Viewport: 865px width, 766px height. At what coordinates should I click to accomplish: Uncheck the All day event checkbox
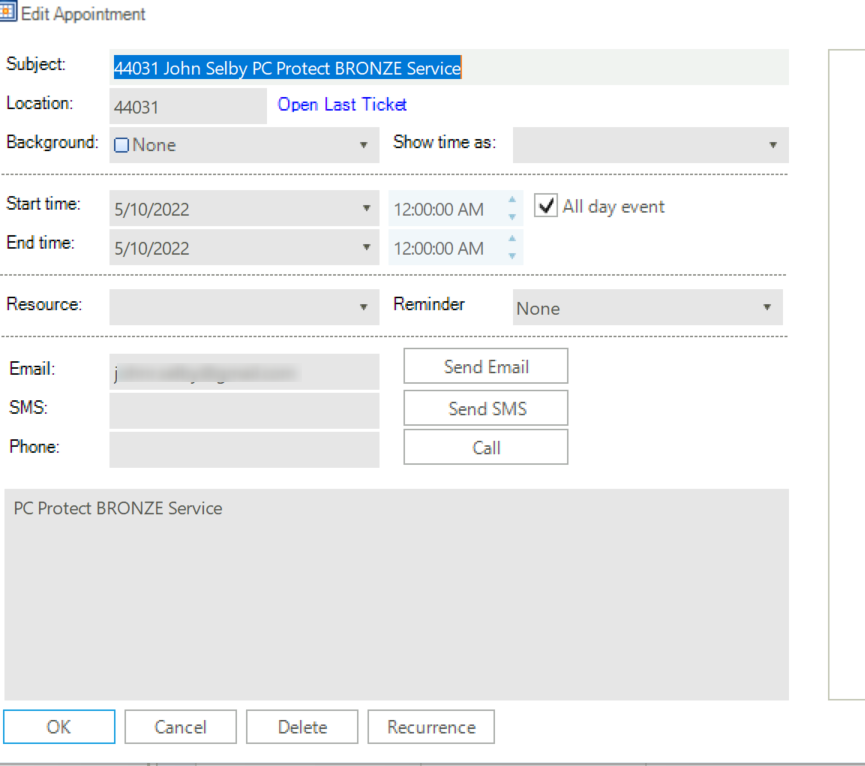pos(546,206)
